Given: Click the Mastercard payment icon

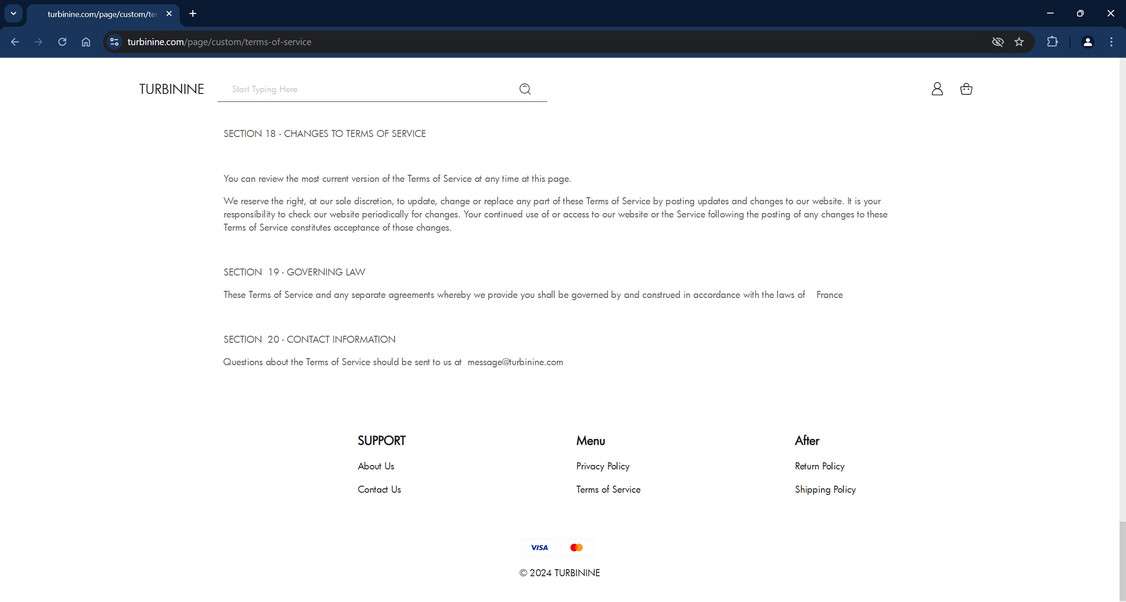Looking at the screenshot, I should pyautogui.click(x=576, y=547).
